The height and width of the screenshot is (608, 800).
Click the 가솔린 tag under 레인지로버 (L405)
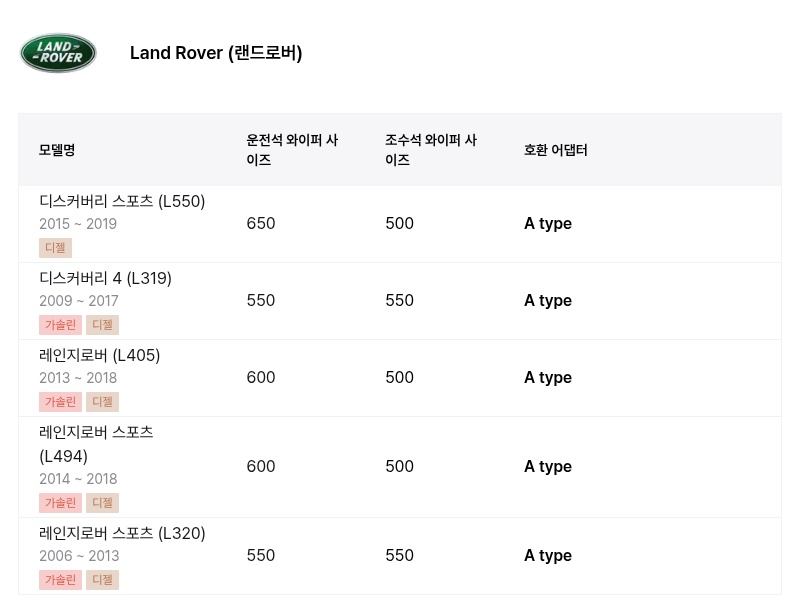tap(60, 402)
